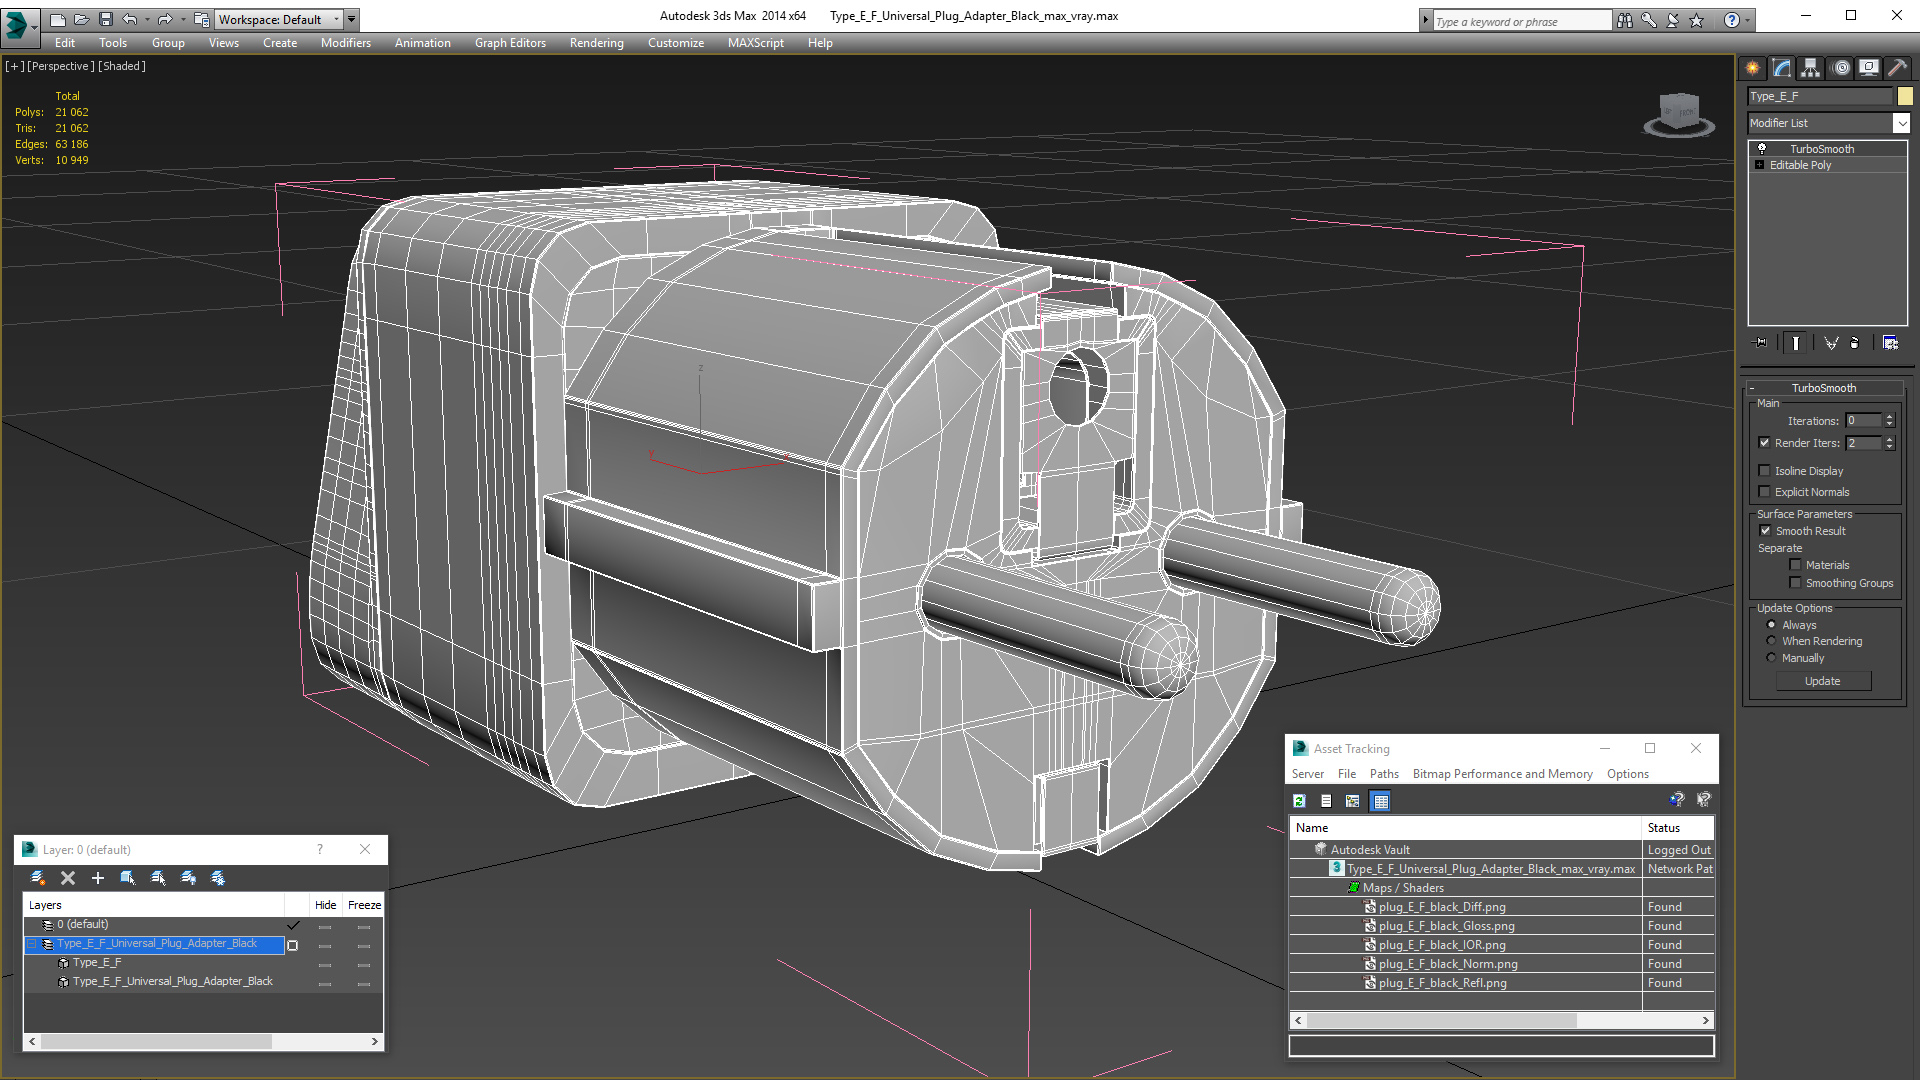Image resolution: width=1920 pixels, height=1080 pixels.
Task: Open the MAXScript menu
Action: pyautogui.click(x=755, y=43)
